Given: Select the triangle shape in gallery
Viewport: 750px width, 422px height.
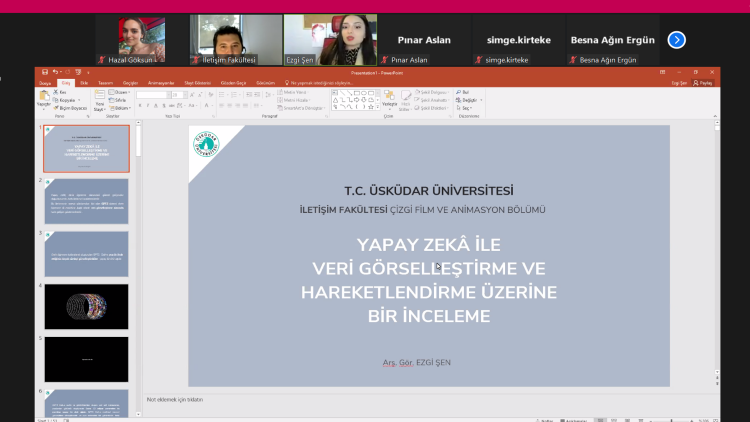Looking at the screenshot, I should point(335,100).
